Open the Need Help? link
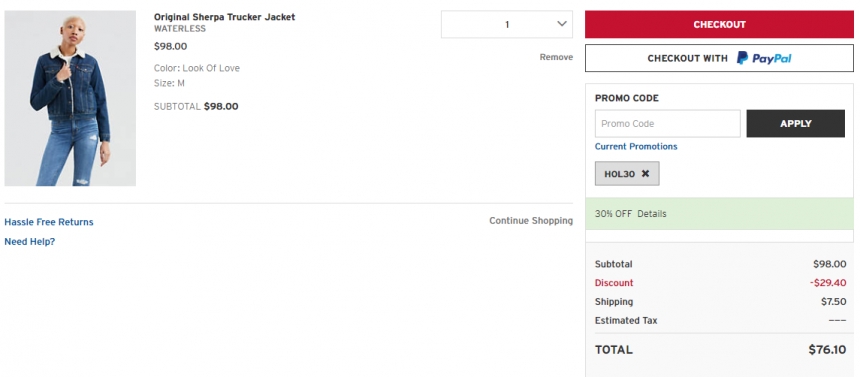 pyautogui.click(x=30, y=241)
